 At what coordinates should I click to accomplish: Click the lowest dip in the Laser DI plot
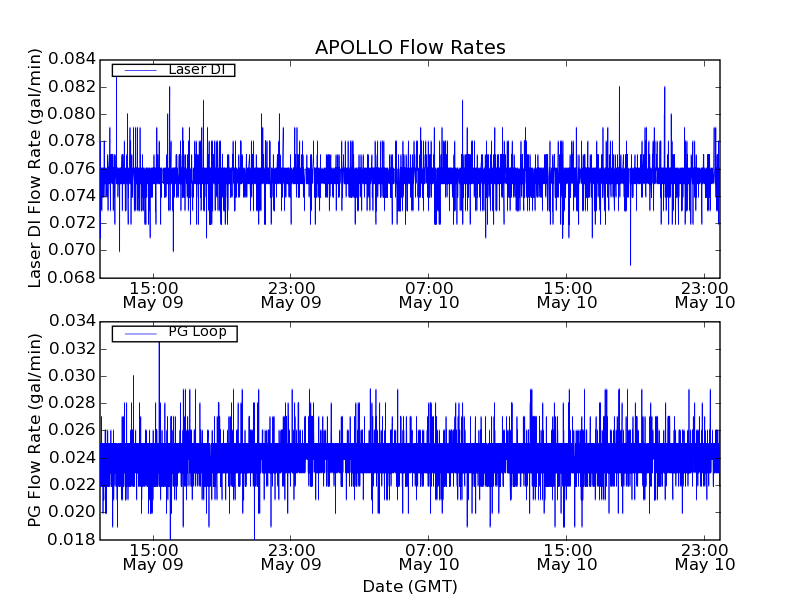pos(630,263)
